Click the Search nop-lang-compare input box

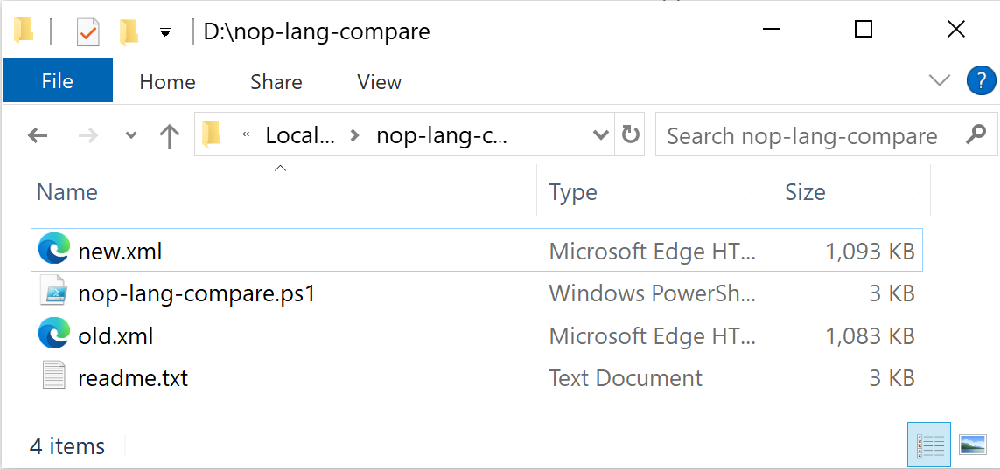coord(802,136)
